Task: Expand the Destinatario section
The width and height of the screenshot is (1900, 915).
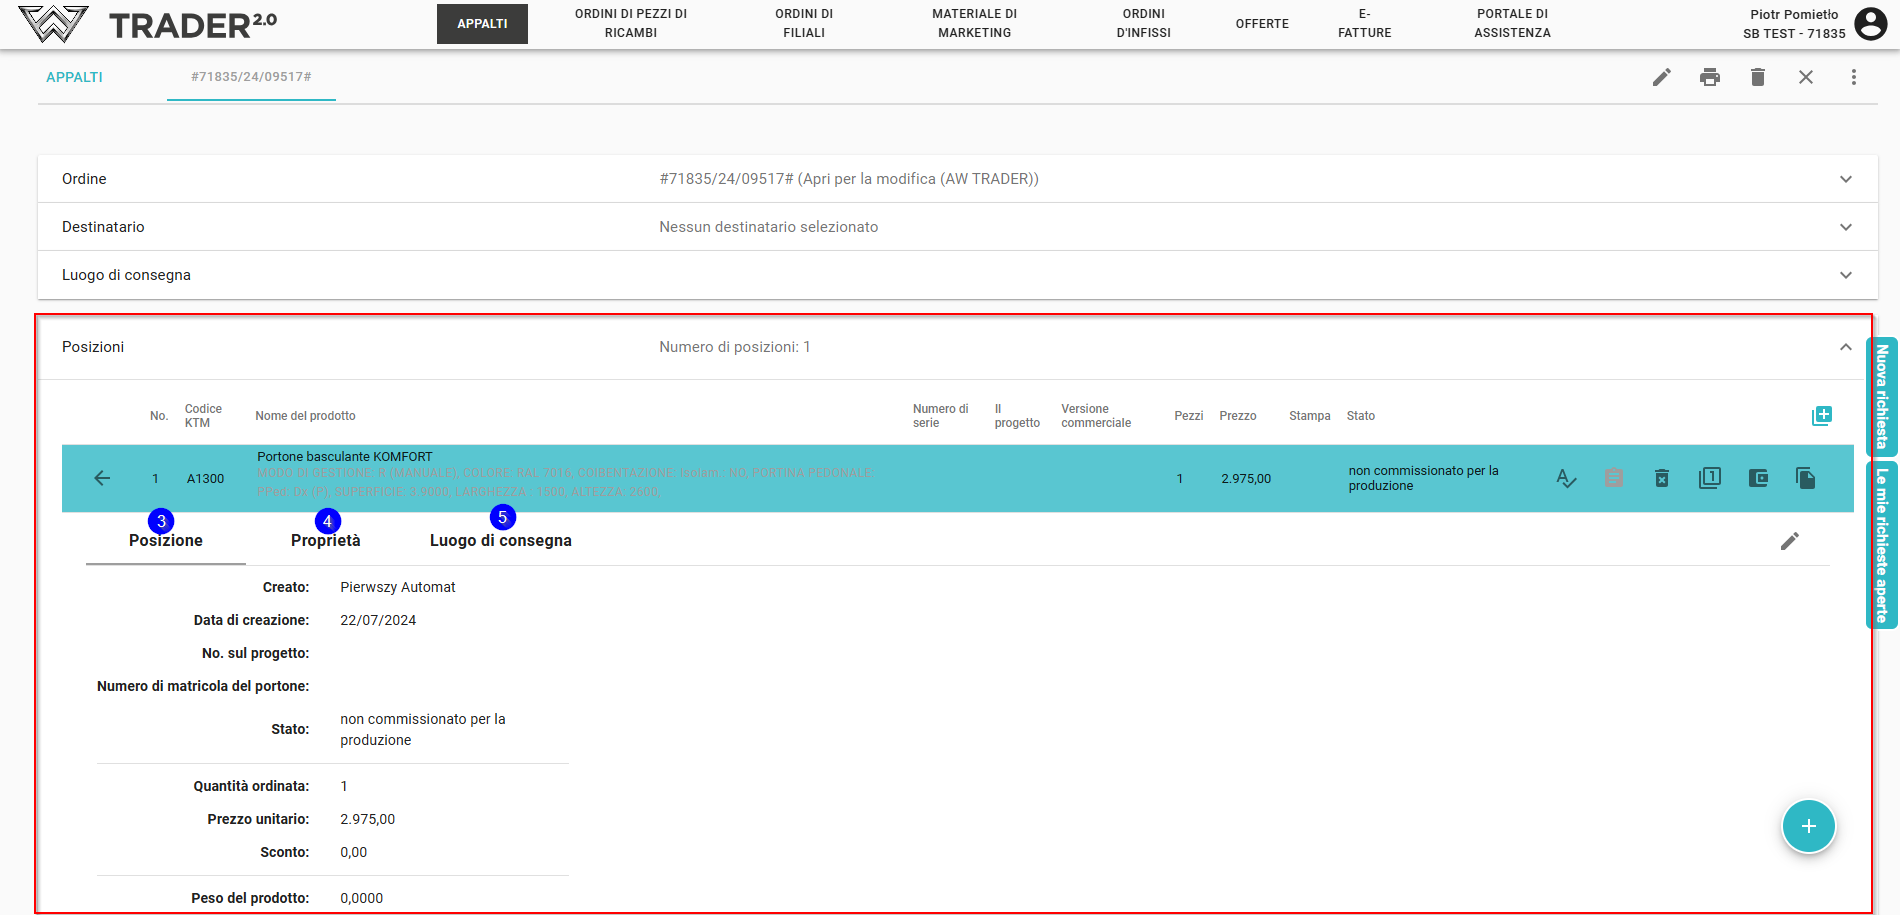Action: 1846,227
